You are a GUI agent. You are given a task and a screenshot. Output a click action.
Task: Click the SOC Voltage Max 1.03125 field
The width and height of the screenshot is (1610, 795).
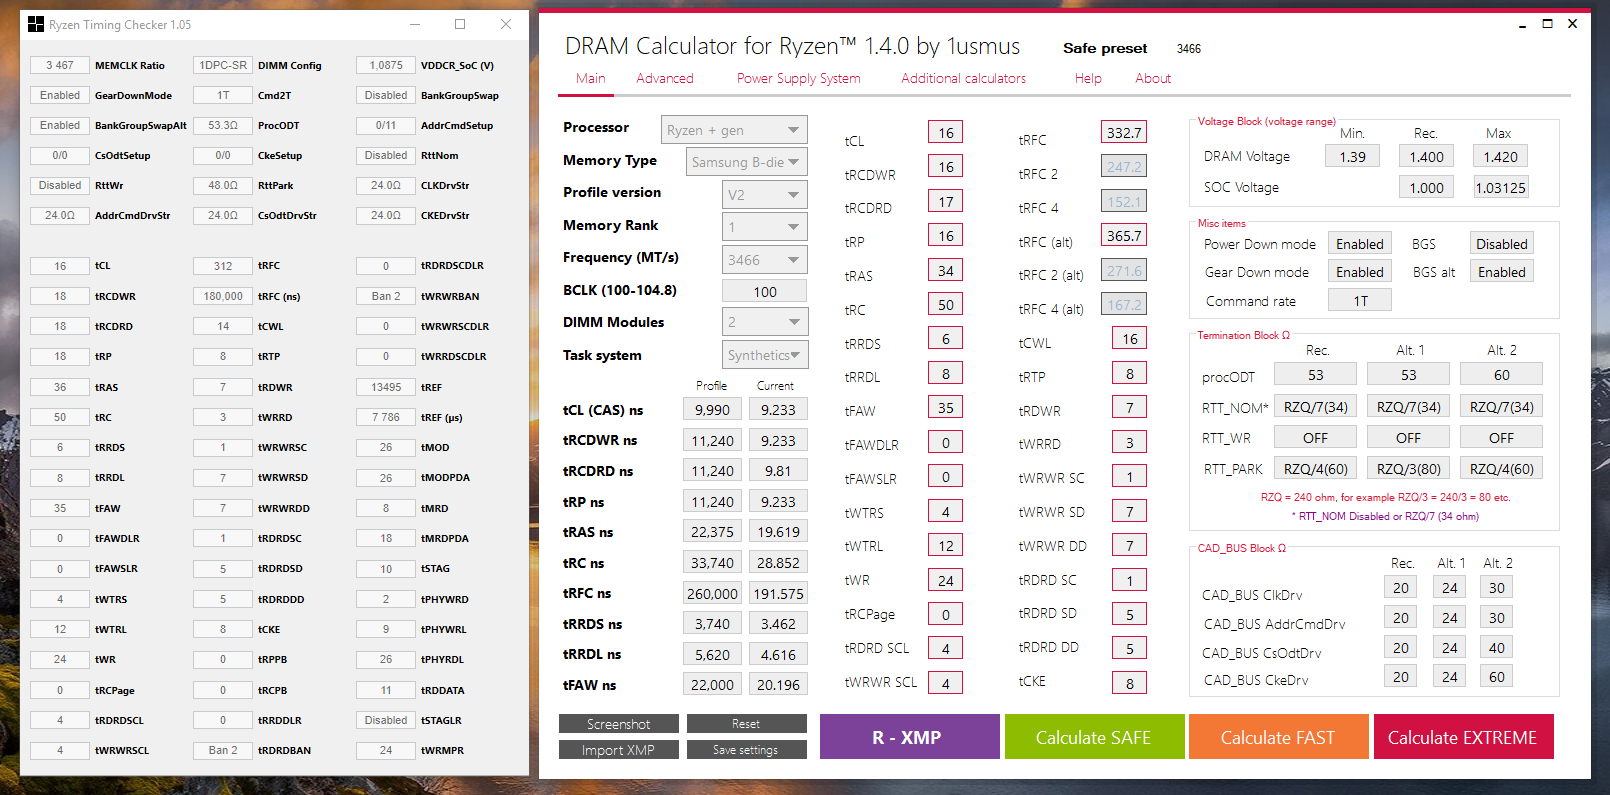pyautogui.click(x=1501, y=187)
